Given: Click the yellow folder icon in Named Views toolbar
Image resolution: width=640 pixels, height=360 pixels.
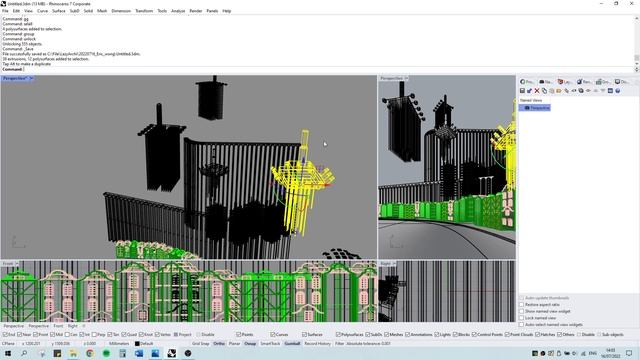Looking at the screenshot, I should point(559,91).
